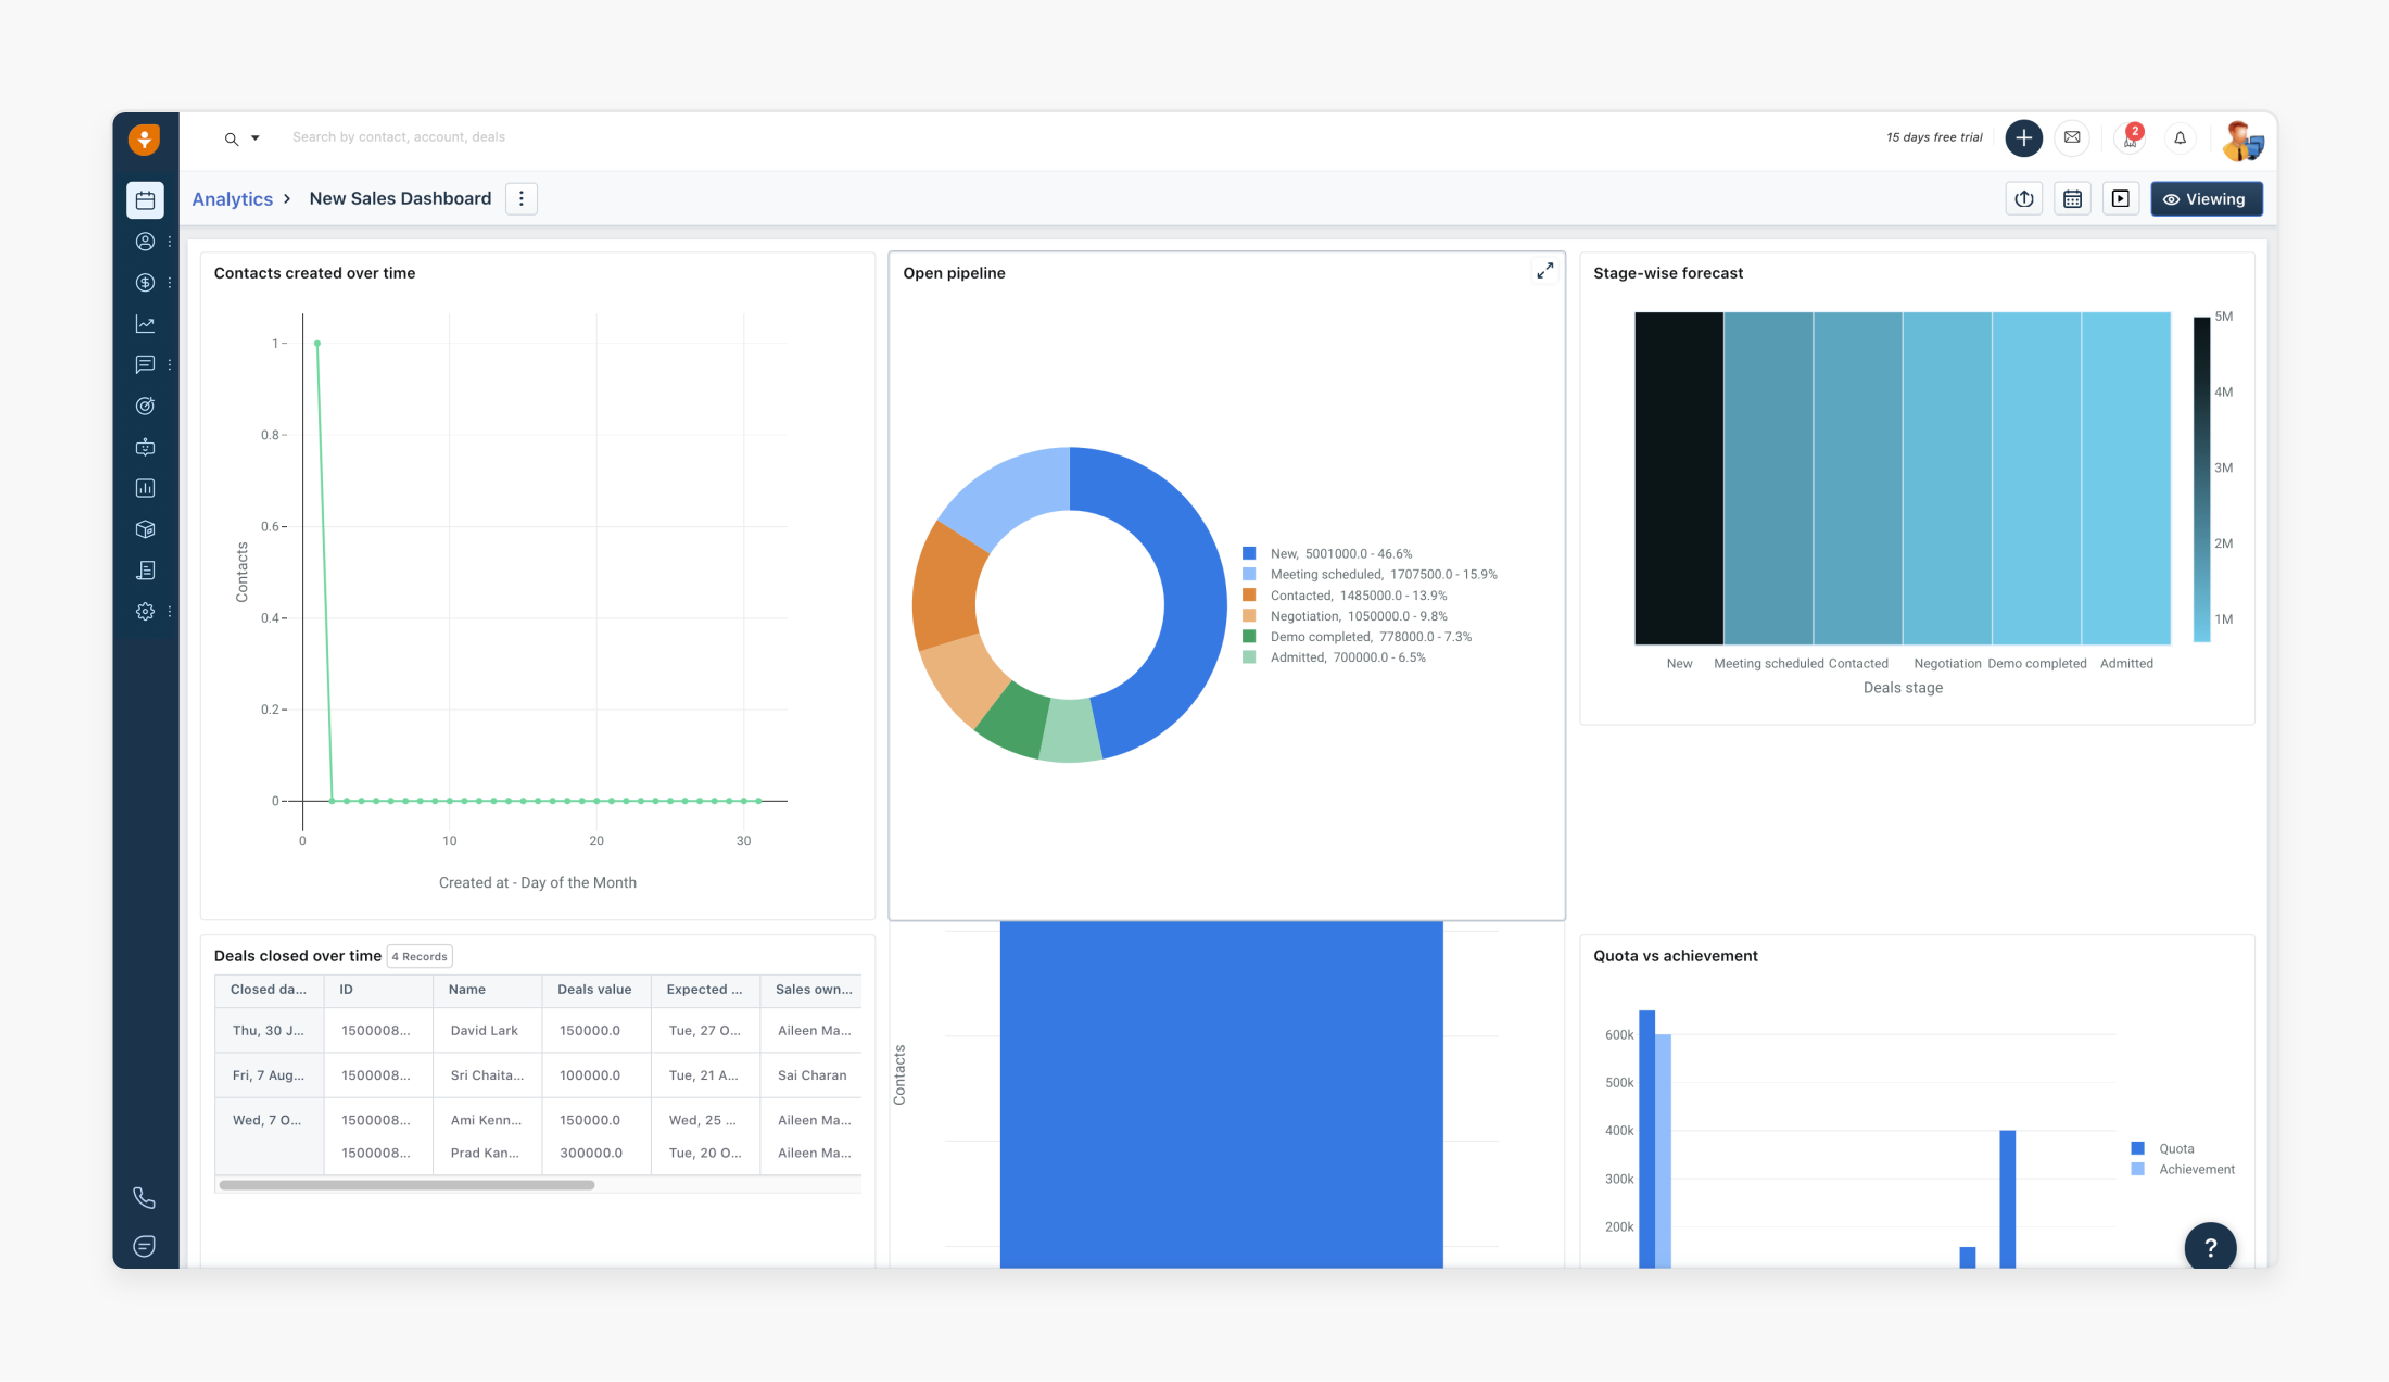Open the search filter dropdown arrow
Image resolution: width=2389 pixels, height=1382 pixels.
(255, 139)
